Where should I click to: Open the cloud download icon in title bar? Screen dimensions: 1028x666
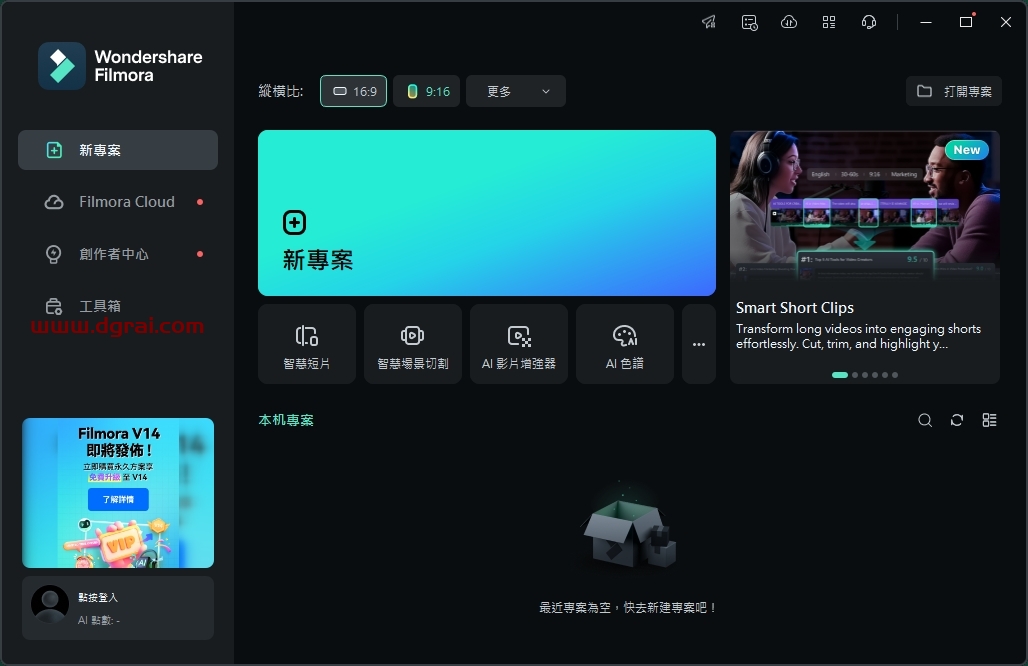point(789,22)
